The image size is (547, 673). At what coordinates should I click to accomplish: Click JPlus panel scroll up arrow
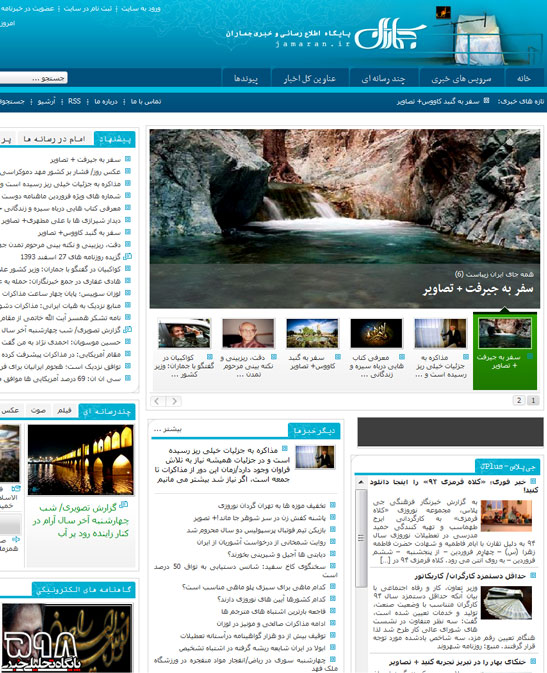click(361, 482)
